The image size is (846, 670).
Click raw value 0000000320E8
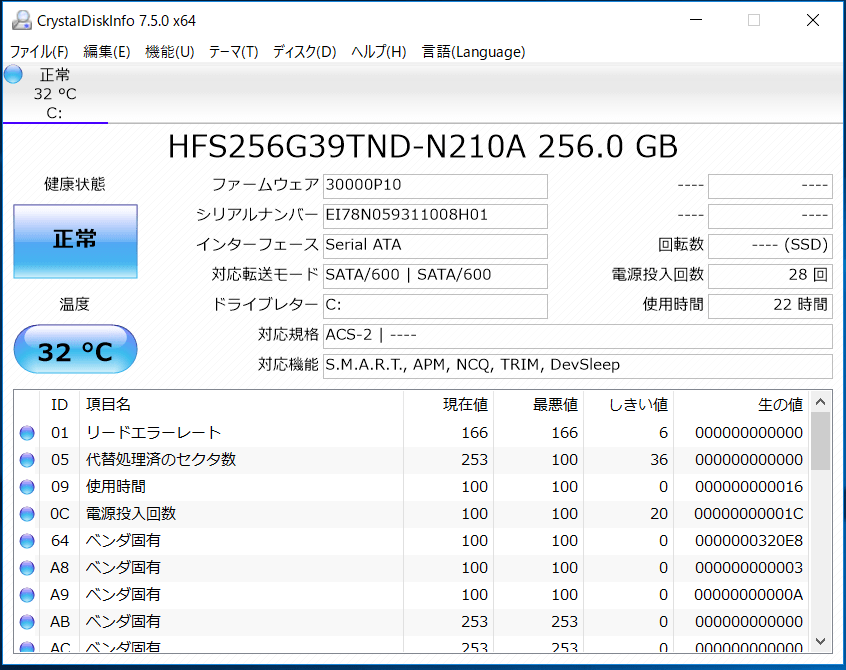tap(749, 541)
